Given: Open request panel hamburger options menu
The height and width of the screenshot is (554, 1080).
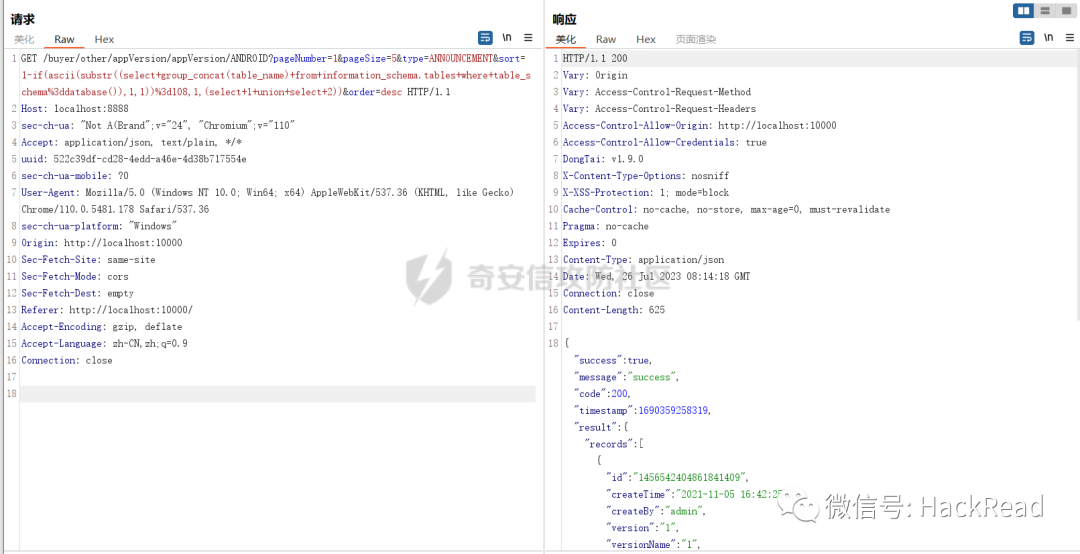Looking at the screenshot, I should point(528,38).
